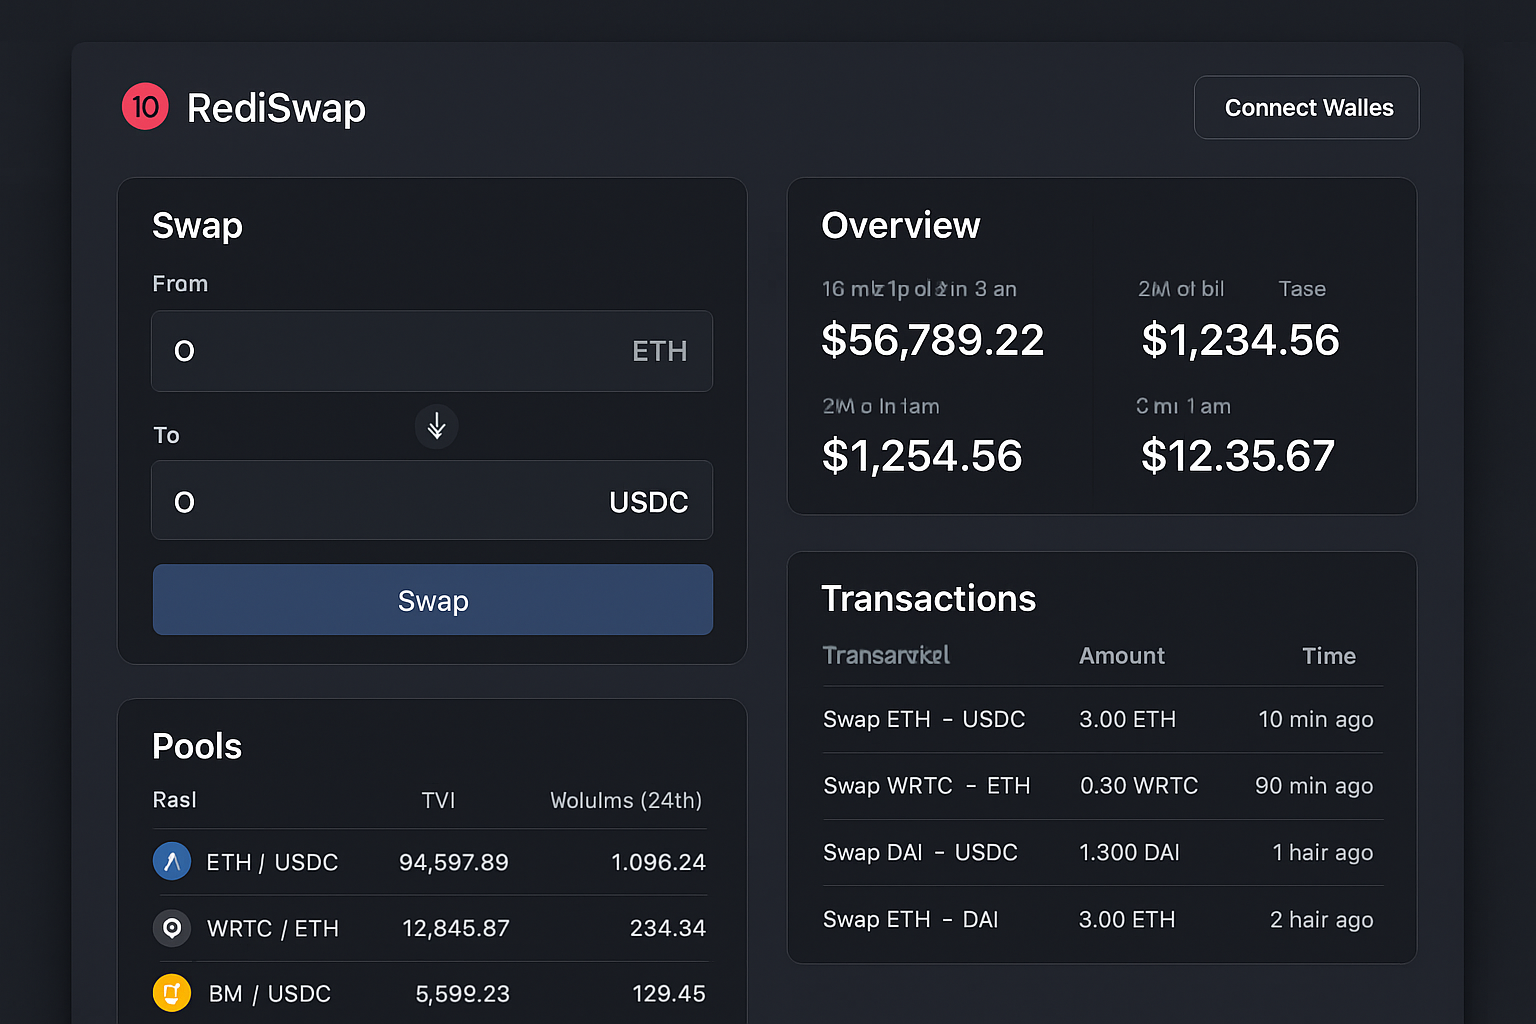This screenshot has height=1024, width=1536.
Task: Click the USDC token label in To field
Action: click(648, 501)
